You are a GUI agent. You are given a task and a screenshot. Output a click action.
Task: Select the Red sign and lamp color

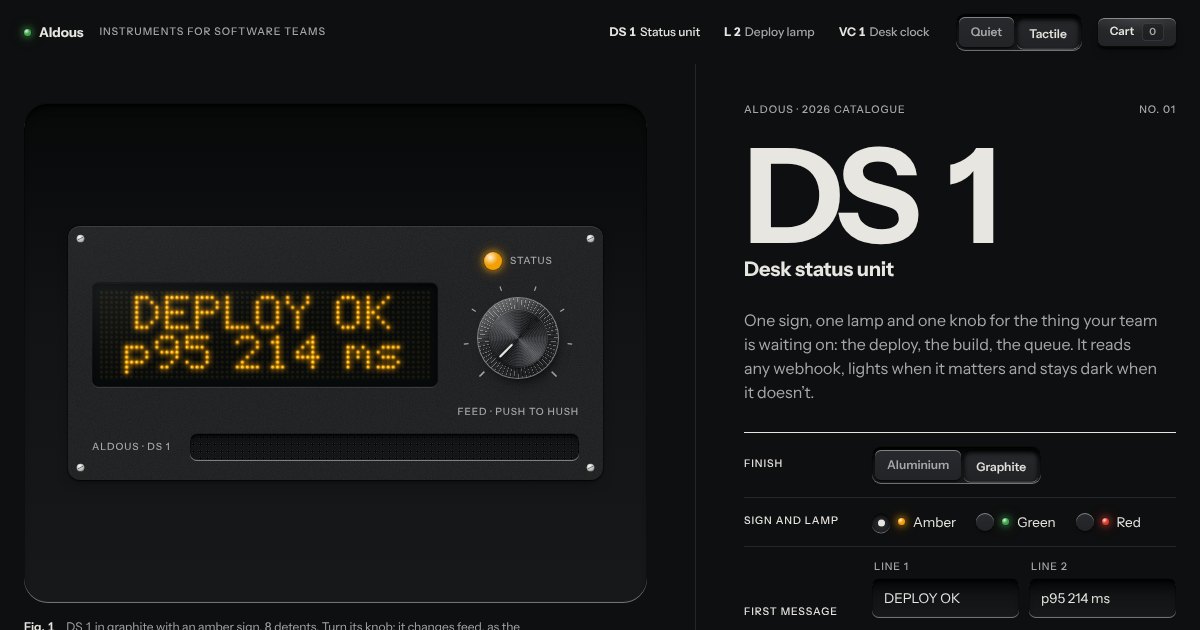(1108, 522)
